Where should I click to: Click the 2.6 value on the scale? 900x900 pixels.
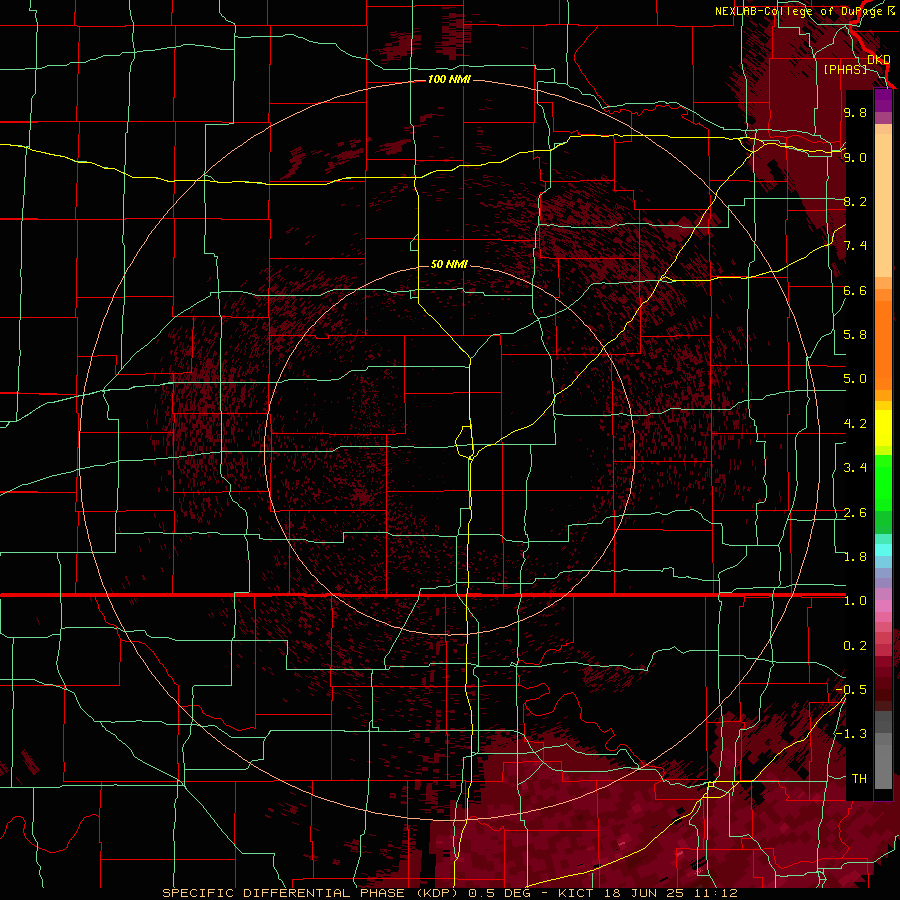[855, 513]
